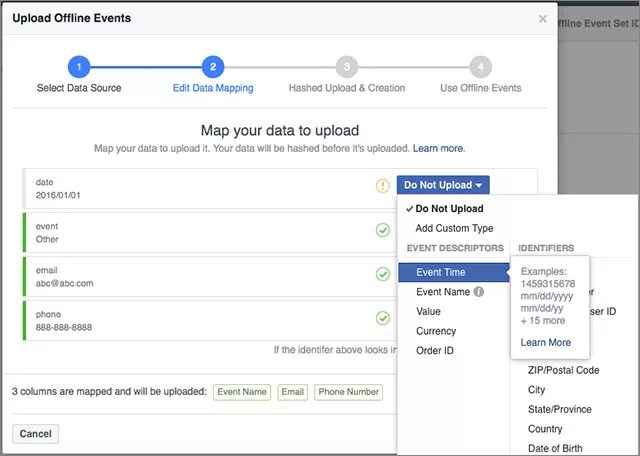Select ZIP/Postal Code identifier
Screen dimensions: 640x456
pyautogui.click(x=563, y=370)
